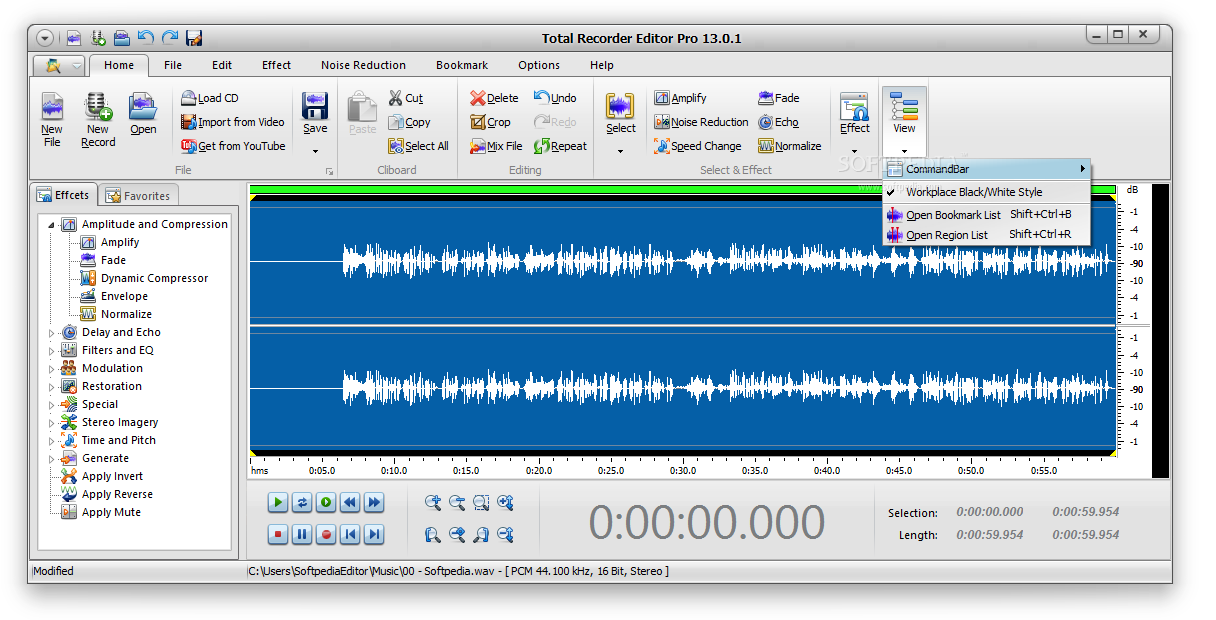The height and width of the screenshot is (620, 1216).
Task: Toggle Workplace Black/White Style option
Action: pyautogui.click(x=986, y=192)
